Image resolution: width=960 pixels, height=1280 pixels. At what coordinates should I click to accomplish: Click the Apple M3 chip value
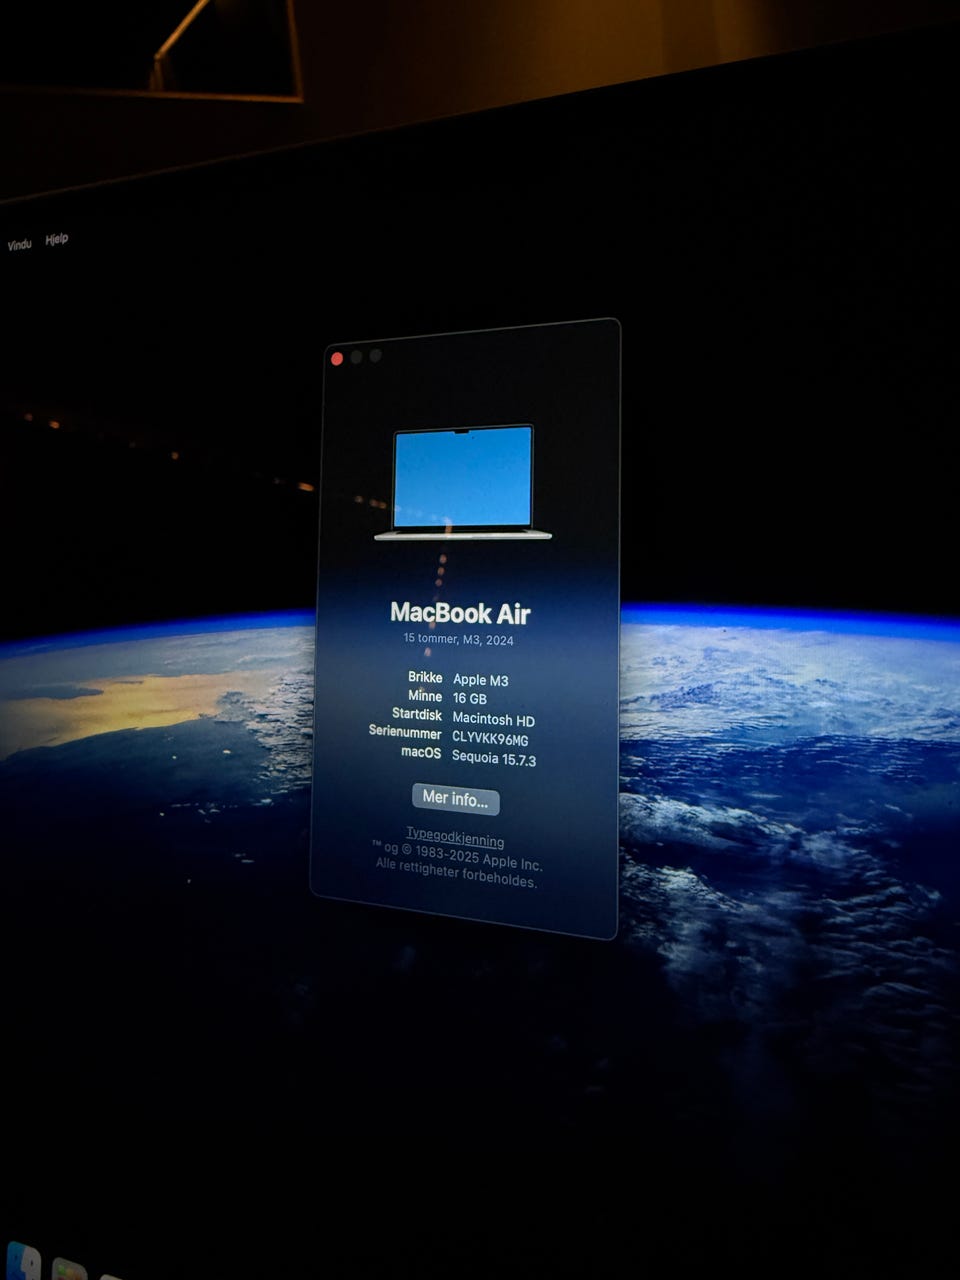(480, 680)
